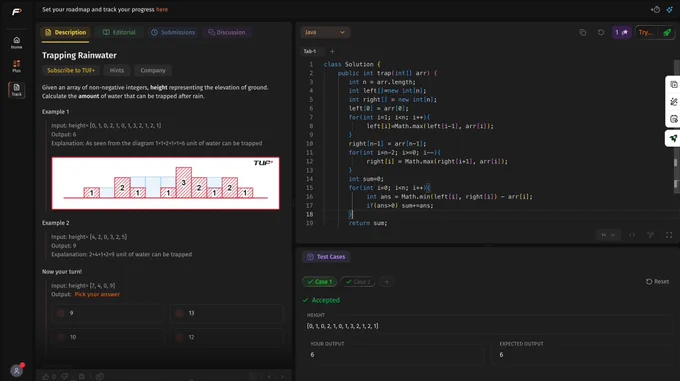Viewport: 680px width, 381px height.
Task: Select test Case 1
Action: [320, 282]
